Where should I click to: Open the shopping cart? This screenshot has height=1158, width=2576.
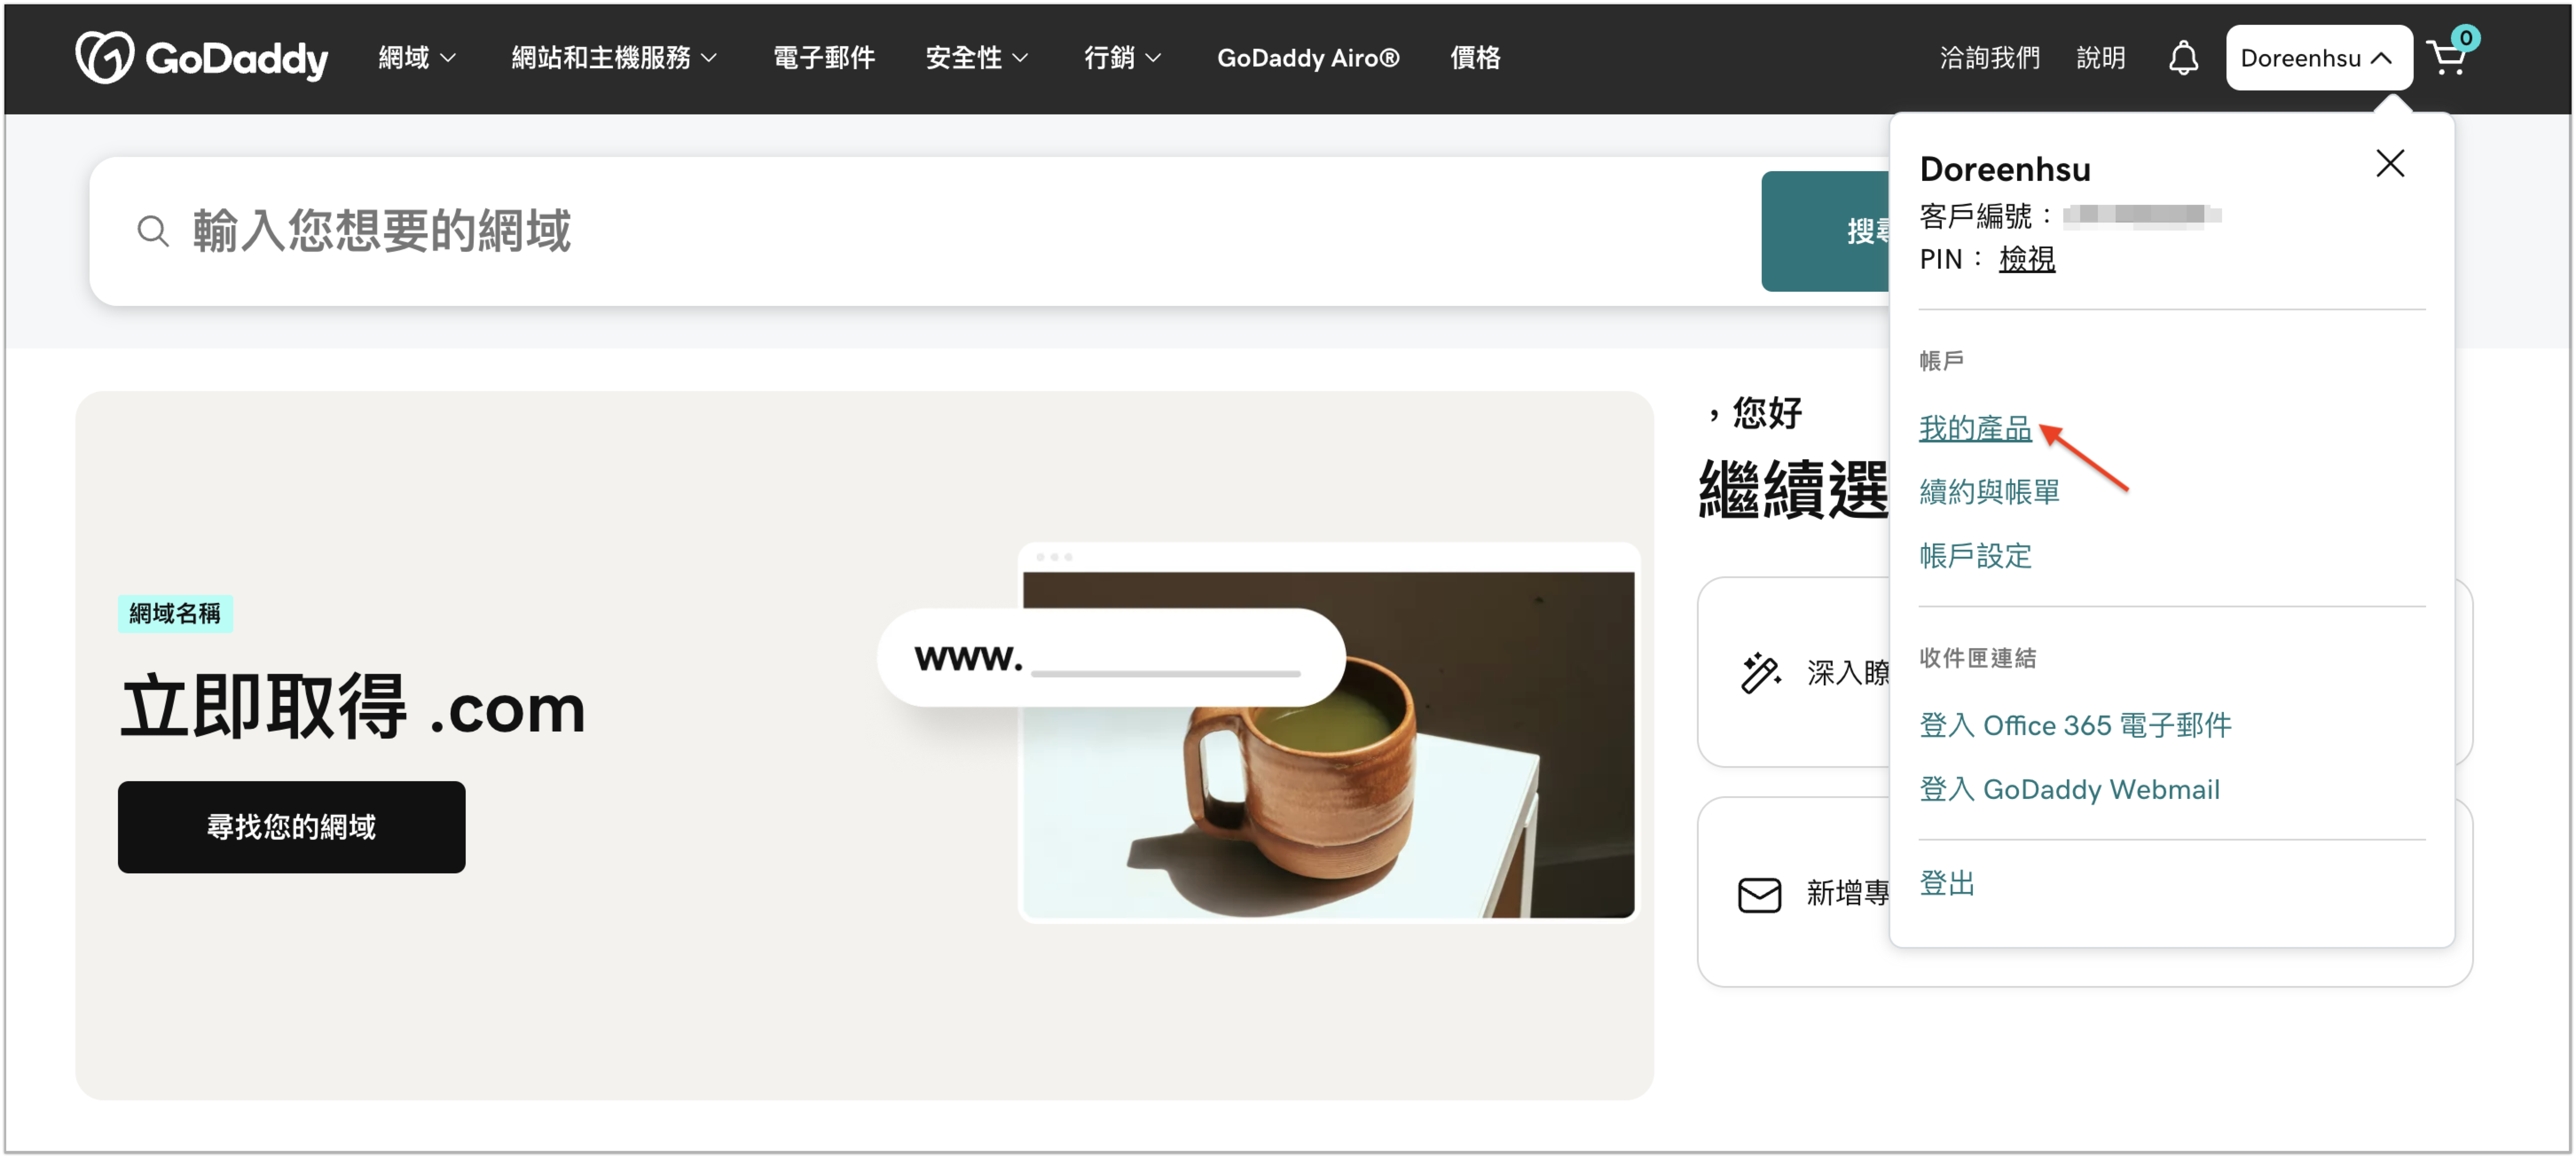pos(2450,54)
